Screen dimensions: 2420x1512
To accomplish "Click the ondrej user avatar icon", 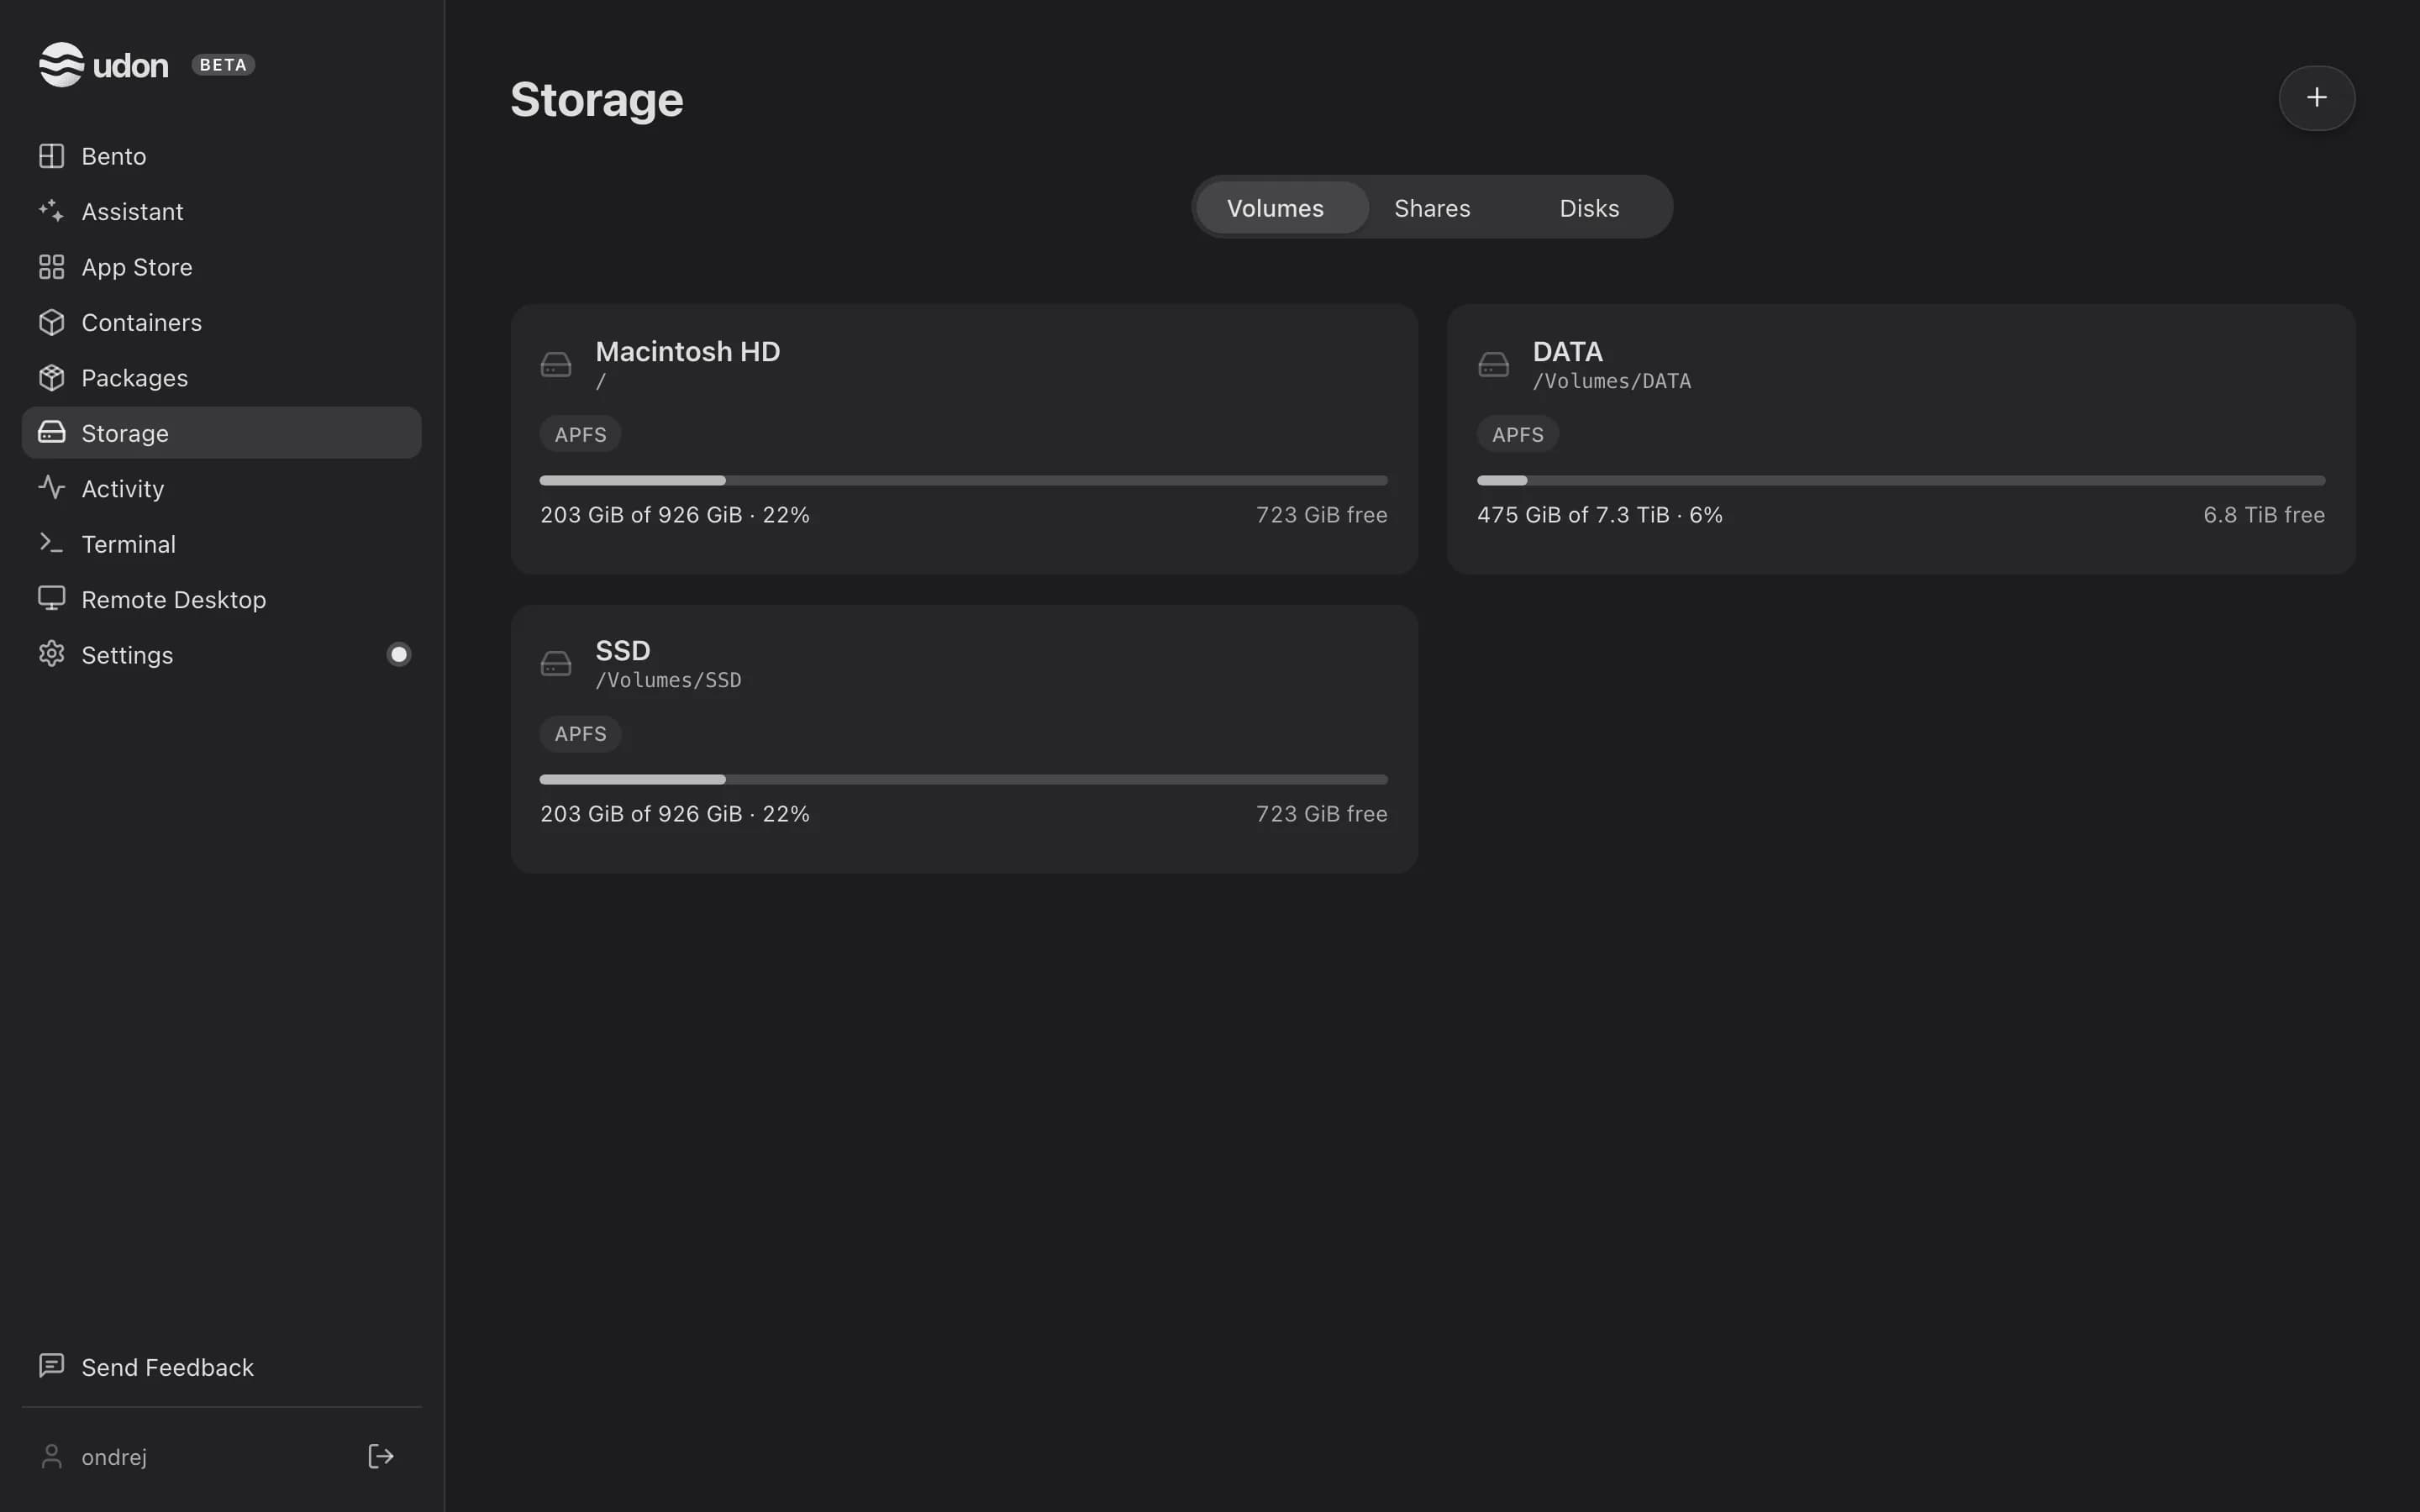I will click(x=51, y=1457).
